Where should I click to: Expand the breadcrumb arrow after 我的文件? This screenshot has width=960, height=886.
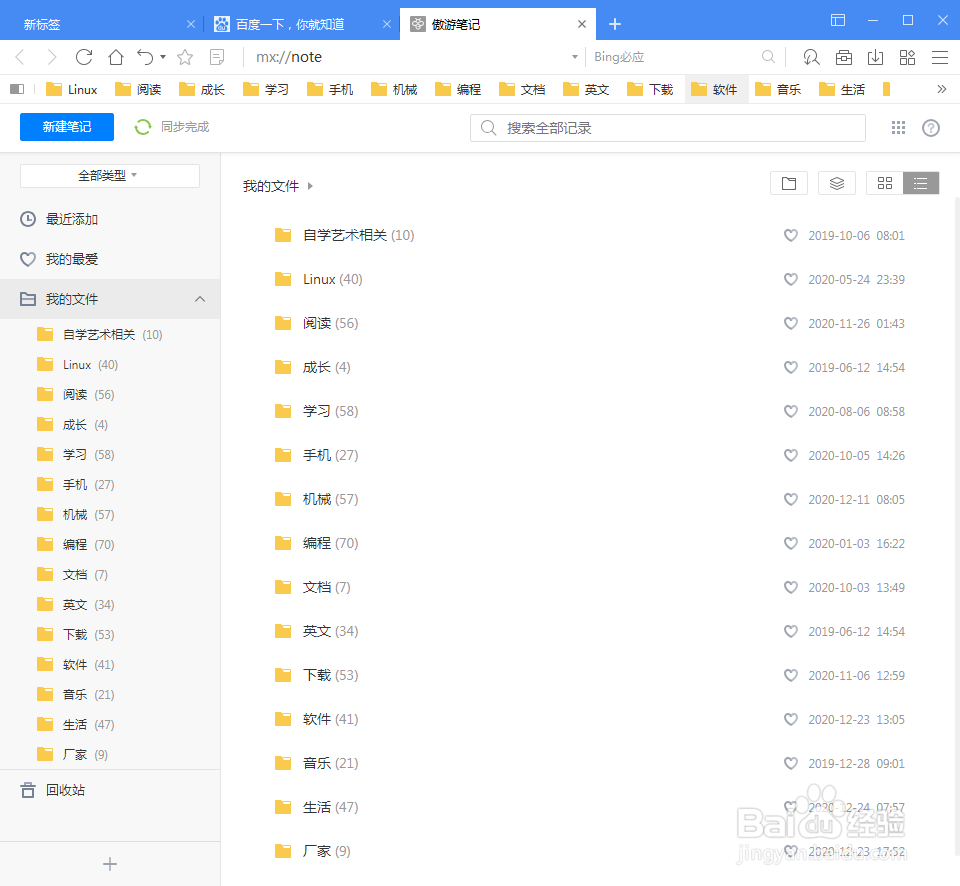310,186
